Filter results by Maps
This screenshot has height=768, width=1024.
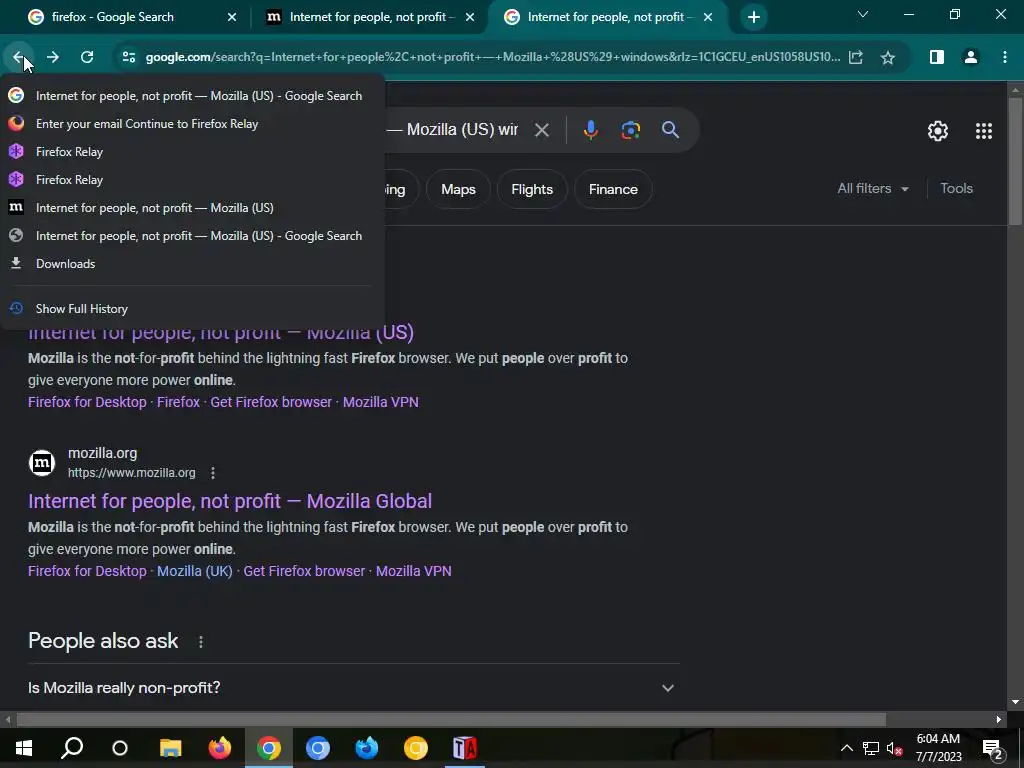pos(458,189)
